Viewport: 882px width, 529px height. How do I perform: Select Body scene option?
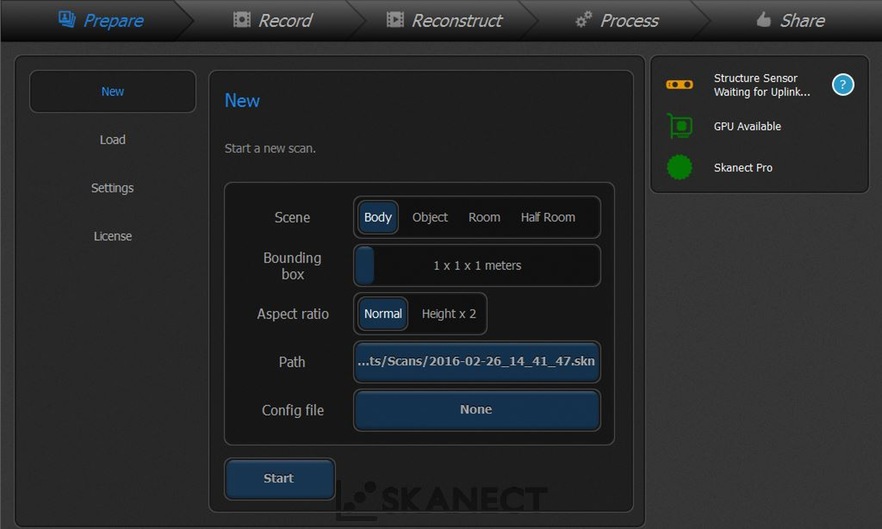pos(378,217)
